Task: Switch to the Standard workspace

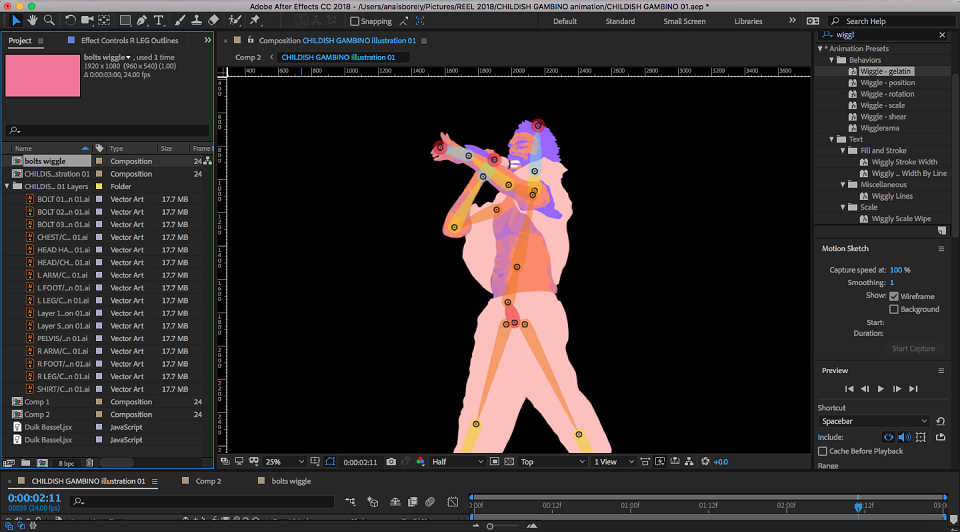Action: (620, 21)
